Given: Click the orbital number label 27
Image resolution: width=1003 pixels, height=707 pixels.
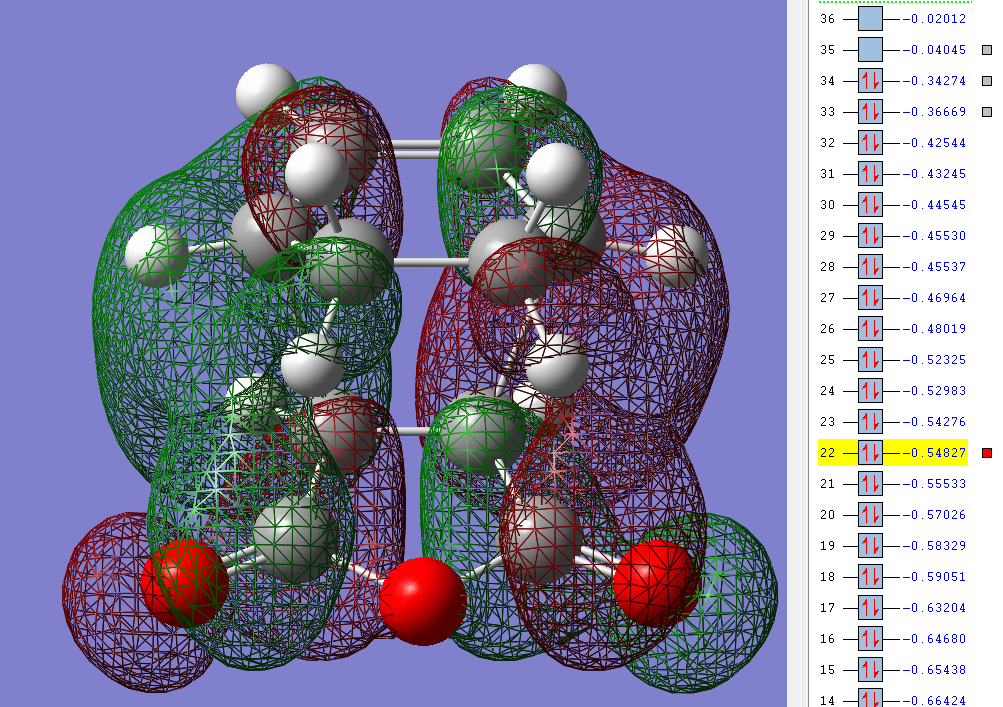Looking at the screenshot, I should point(828,298).
